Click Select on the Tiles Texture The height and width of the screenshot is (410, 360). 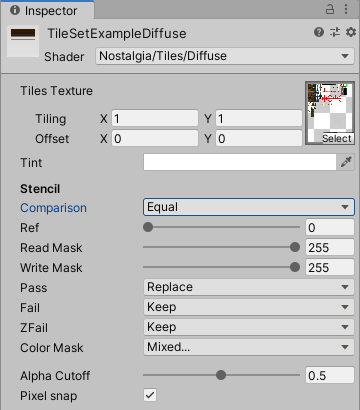[337, 138]
